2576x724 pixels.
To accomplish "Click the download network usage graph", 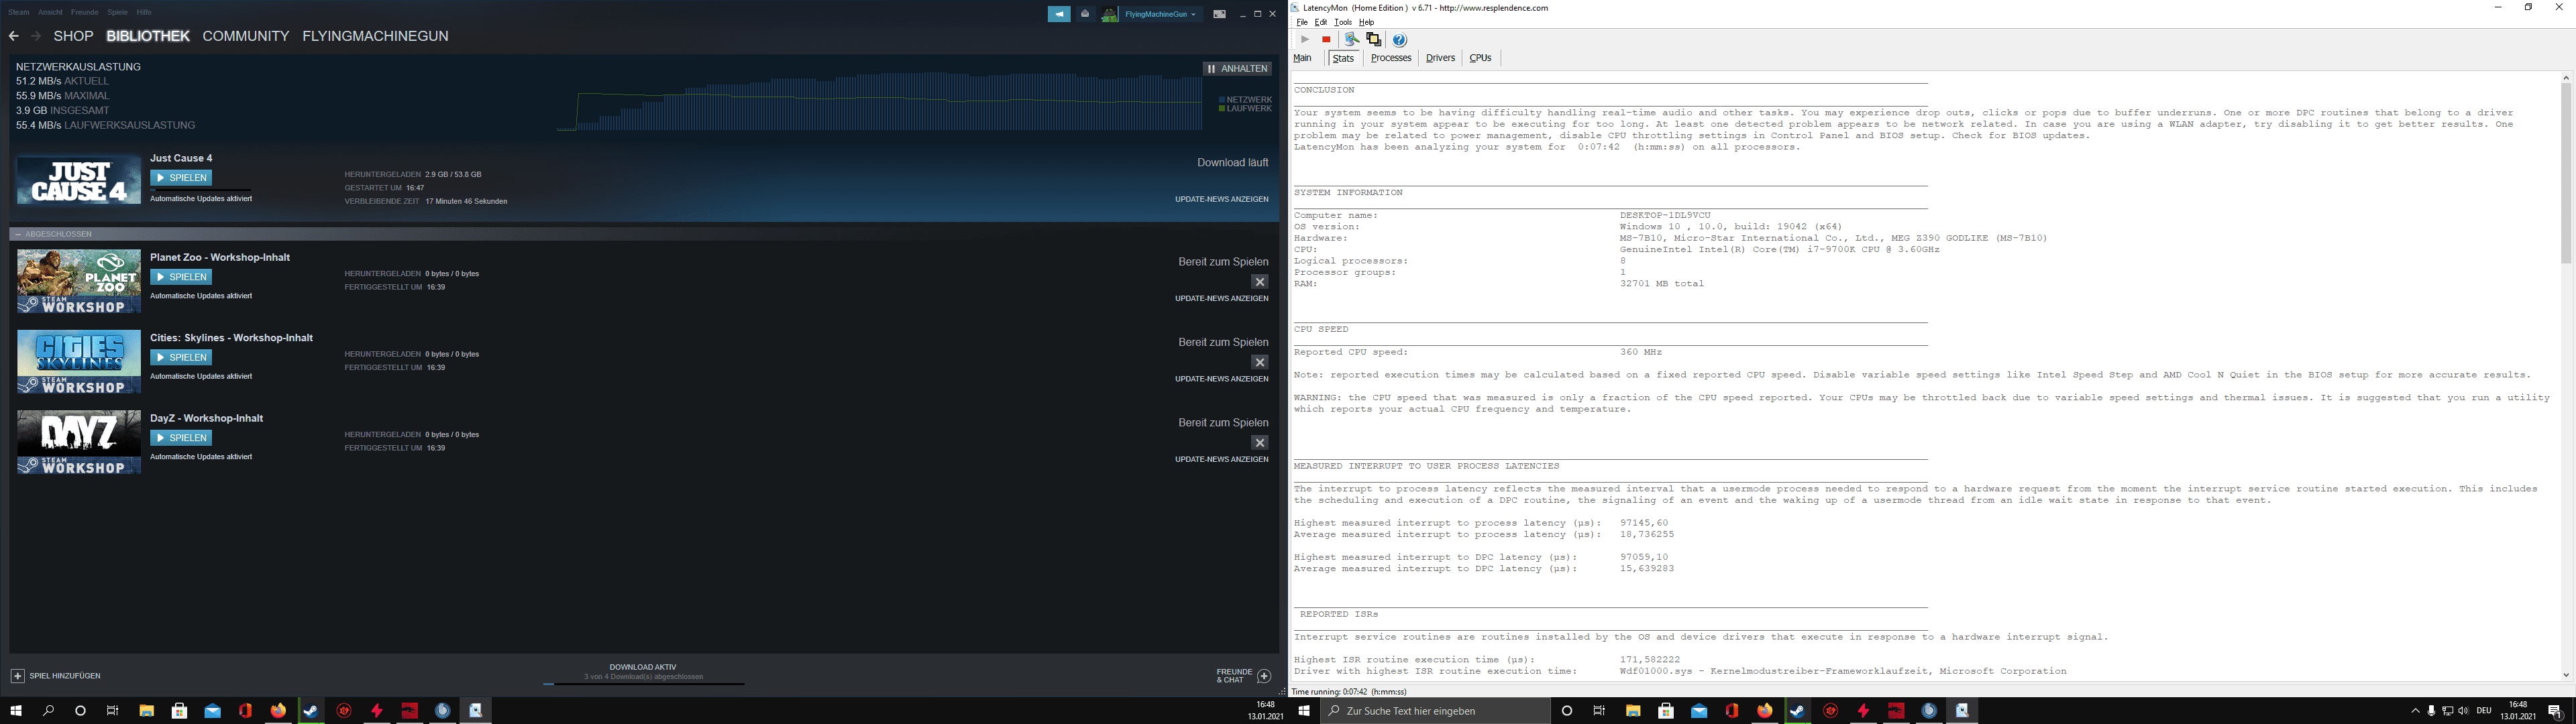I will (880, 102).
